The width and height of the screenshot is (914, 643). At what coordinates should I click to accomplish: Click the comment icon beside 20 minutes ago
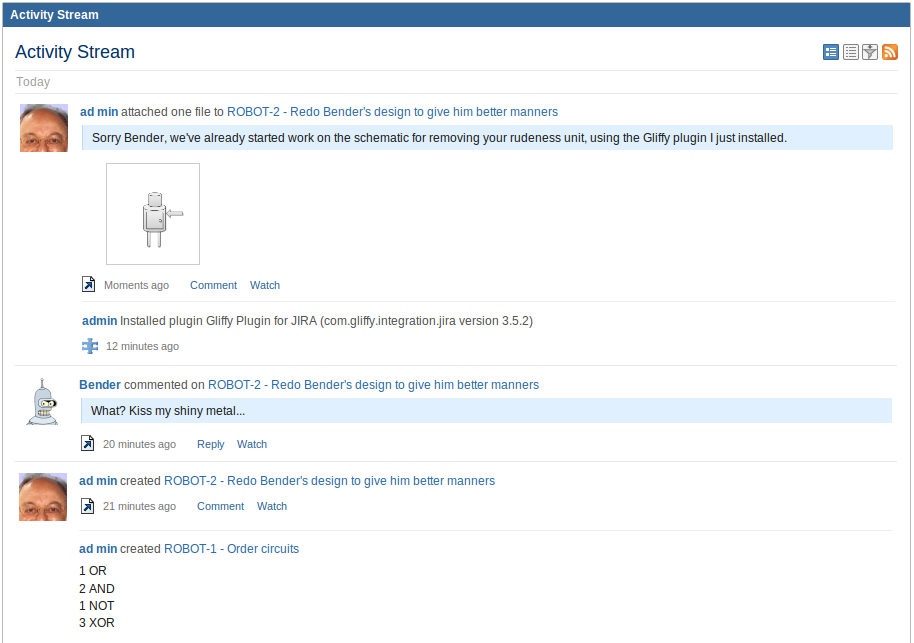(x=88, y=444)
